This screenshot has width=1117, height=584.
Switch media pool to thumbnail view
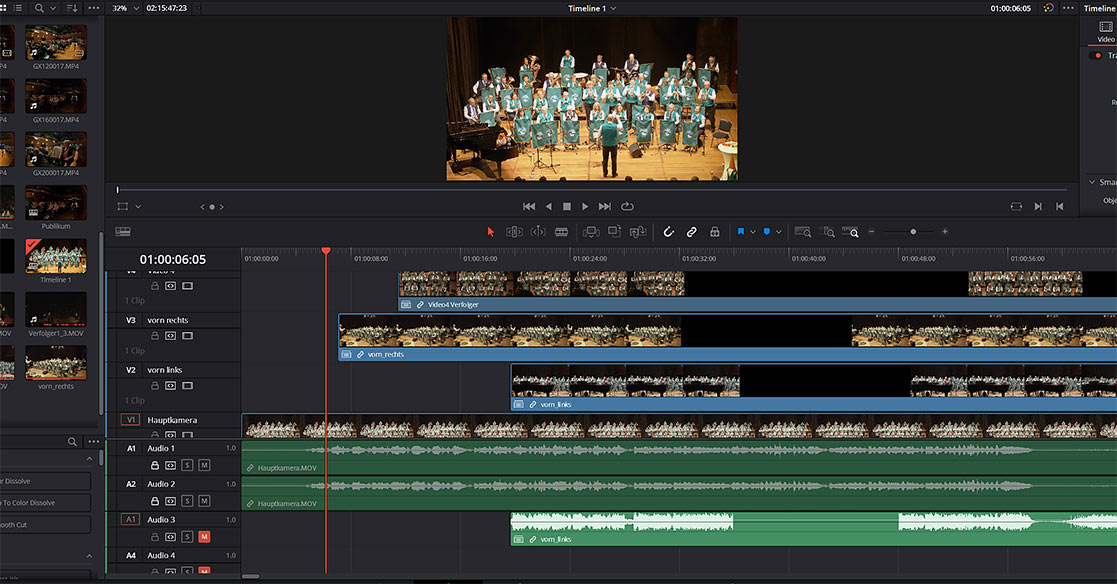click(x=2, y=8)
